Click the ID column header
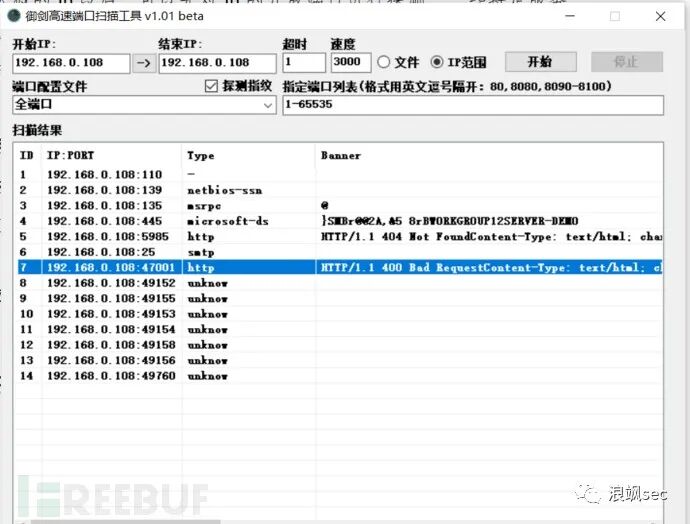This screenshot has height=524, width=690. (26, 155)
